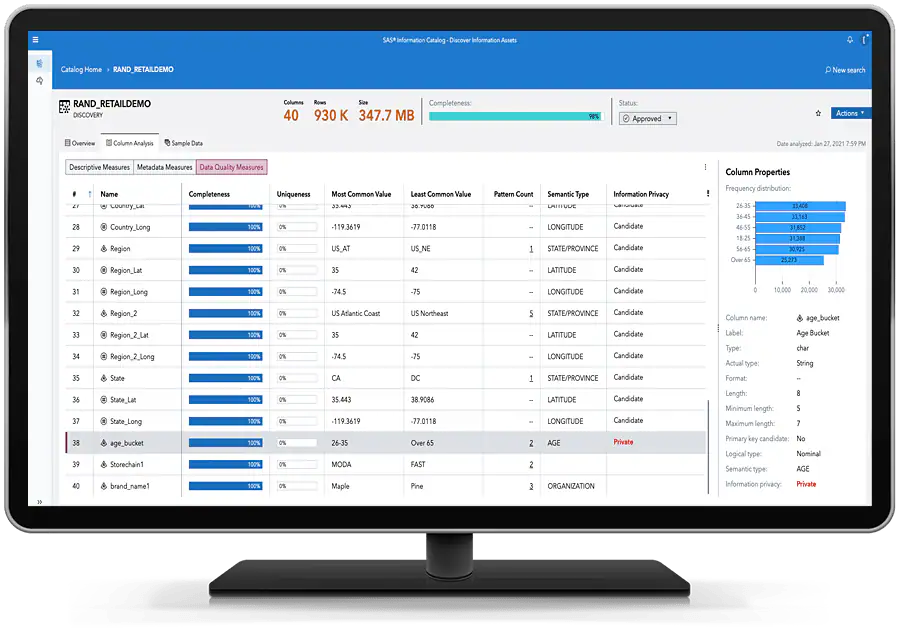Click the completeness bar for Region row
Image resolution: width=900 pixels, height=629 pixels.
click(226, 249)
